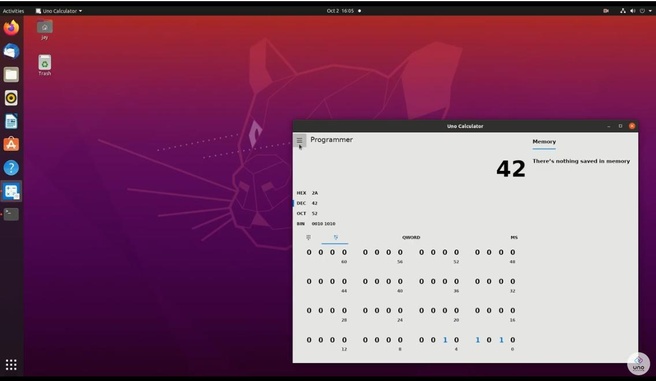Screen dimensions: 656x381
Task: Click the Uno Calculator window title bar
Action: tap(465, 126)
